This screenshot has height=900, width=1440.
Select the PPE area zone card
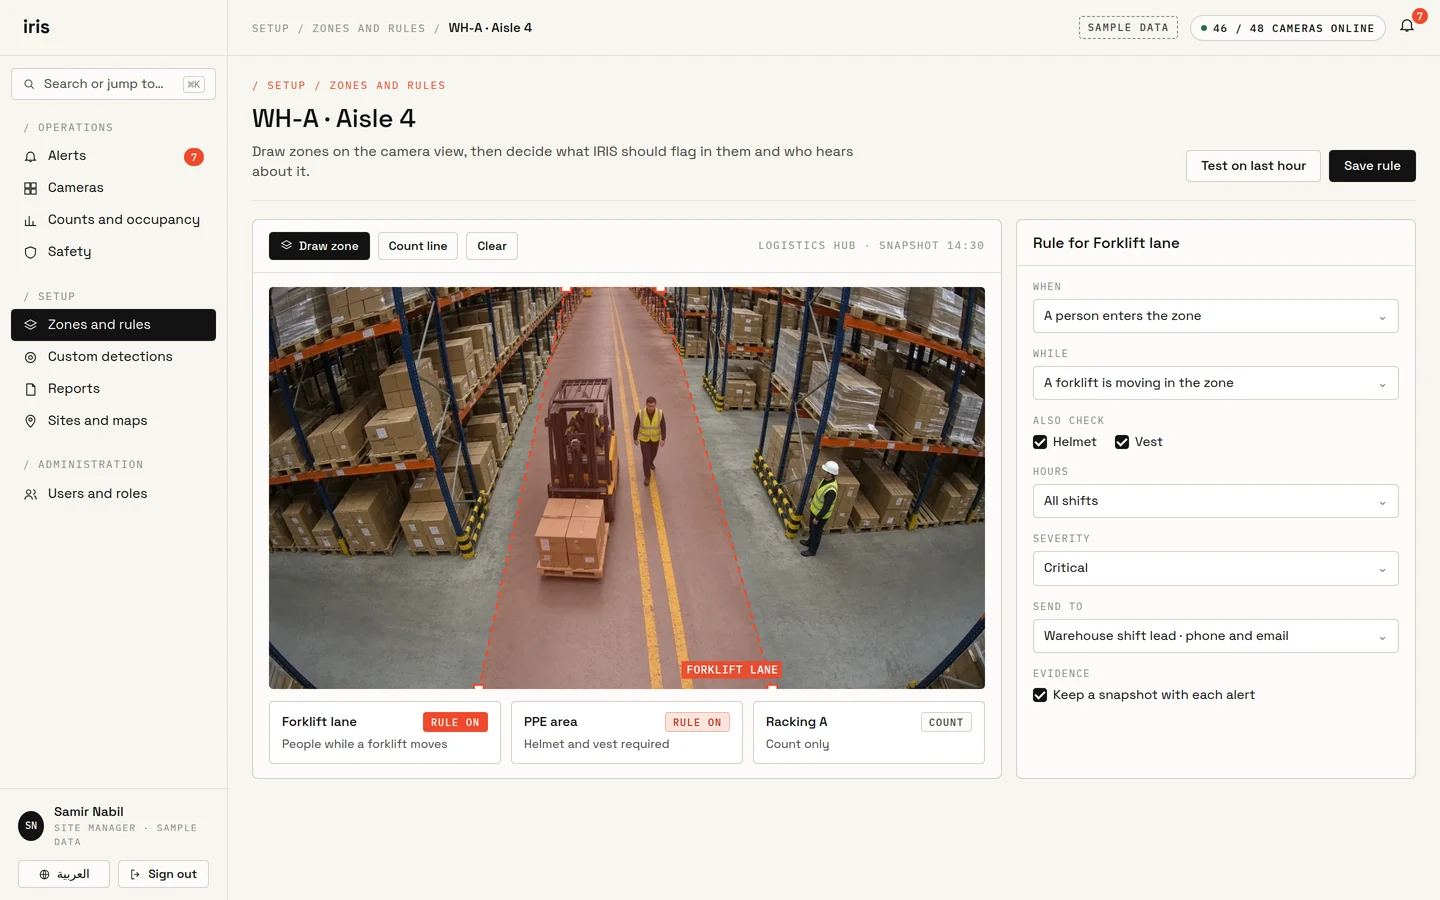tap(627, 733)
